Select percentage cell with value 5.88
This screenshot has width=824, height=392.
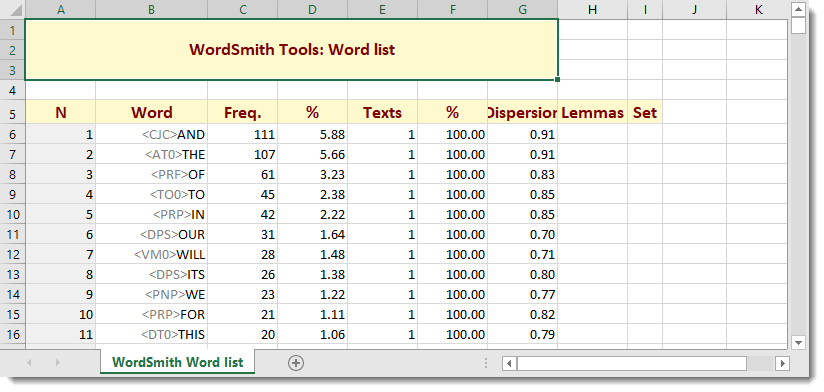pos(312,135)
